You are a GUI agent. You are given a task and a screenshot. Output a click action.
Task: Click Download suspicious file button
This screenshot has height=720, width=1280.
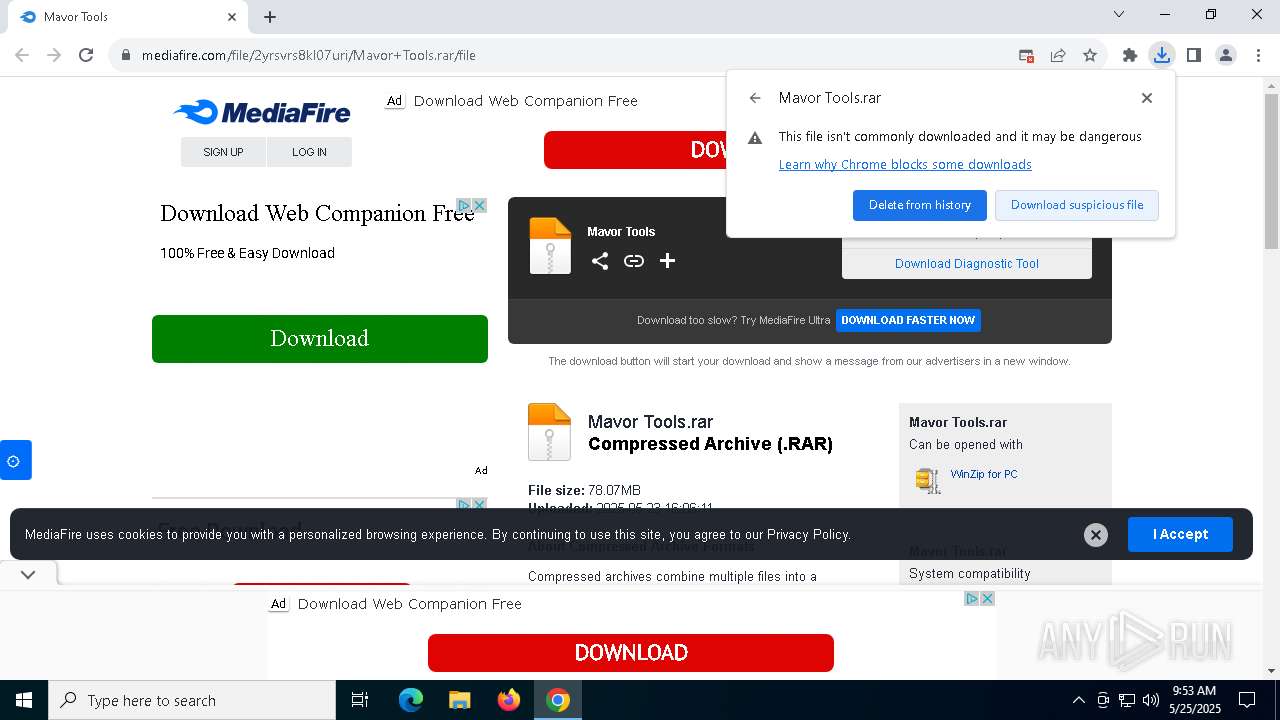(1077, 205)
